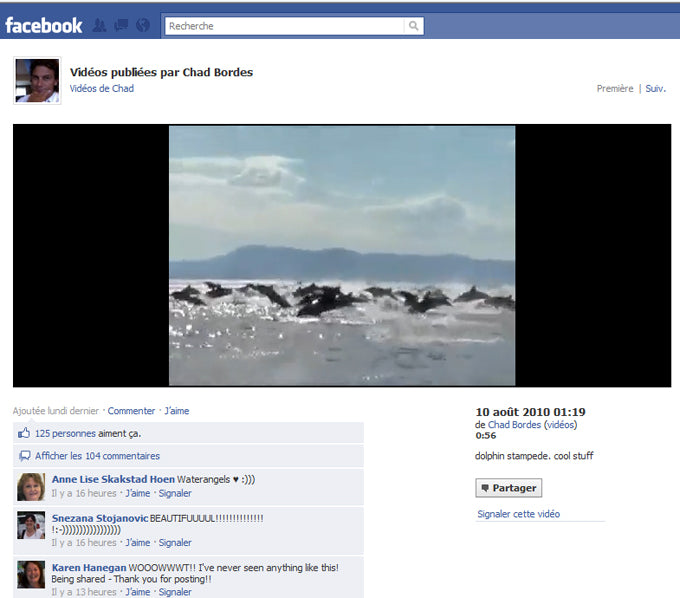Screen dimensions: 680x598
Task: Open friend requests icon
Action: point(100,26)
